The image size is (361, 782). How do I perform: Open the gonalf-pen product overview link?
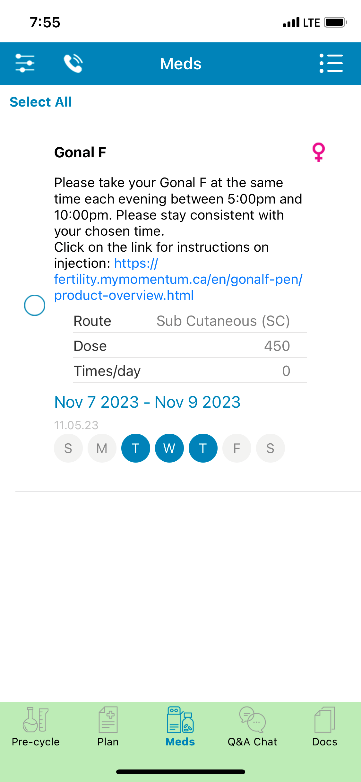tap(178, 280)
